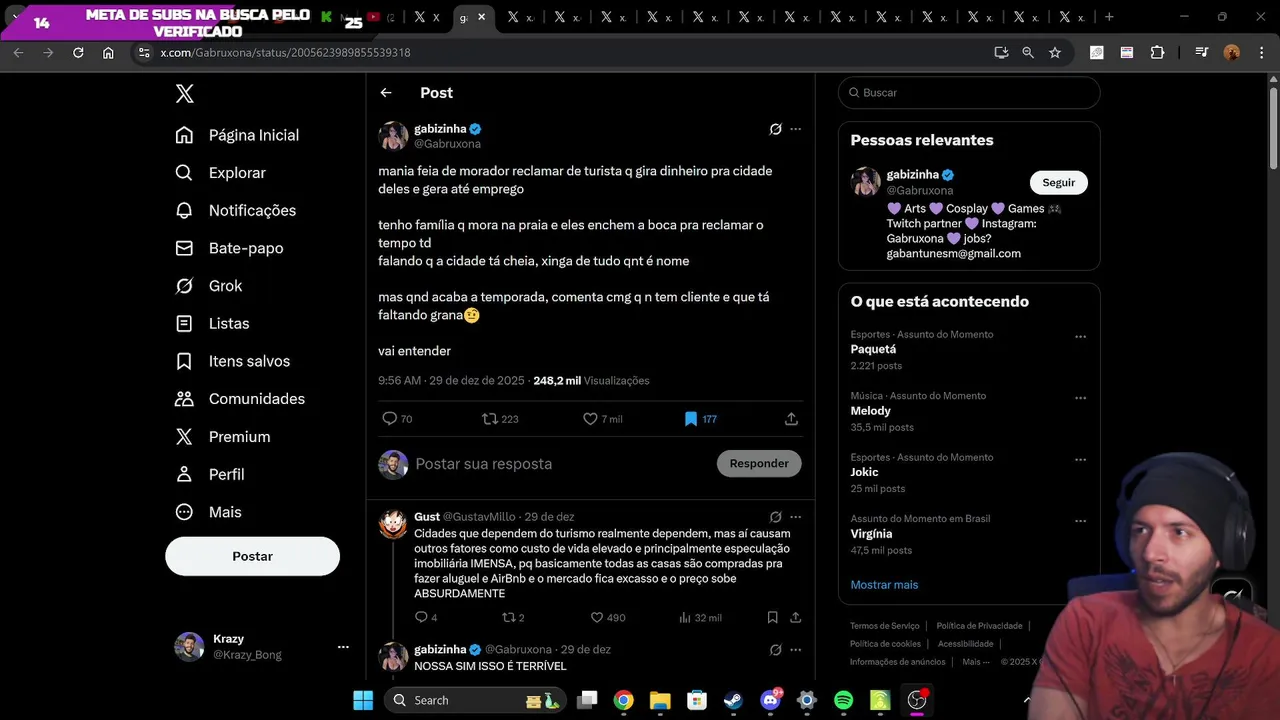Repost the main post (223)
Screen dimensions: 1280x720
click(500, 419)
